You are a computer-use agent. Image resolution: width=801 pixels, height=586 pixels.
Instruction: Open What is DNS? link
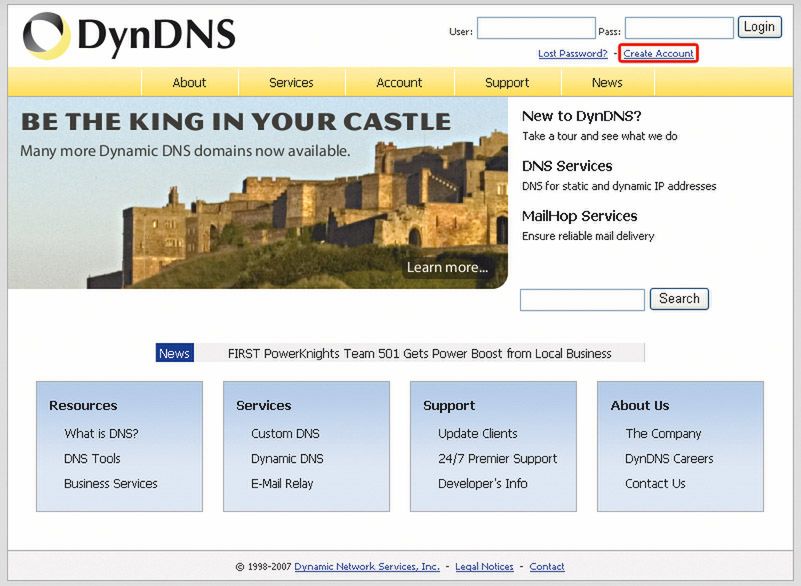click(101, 434)
